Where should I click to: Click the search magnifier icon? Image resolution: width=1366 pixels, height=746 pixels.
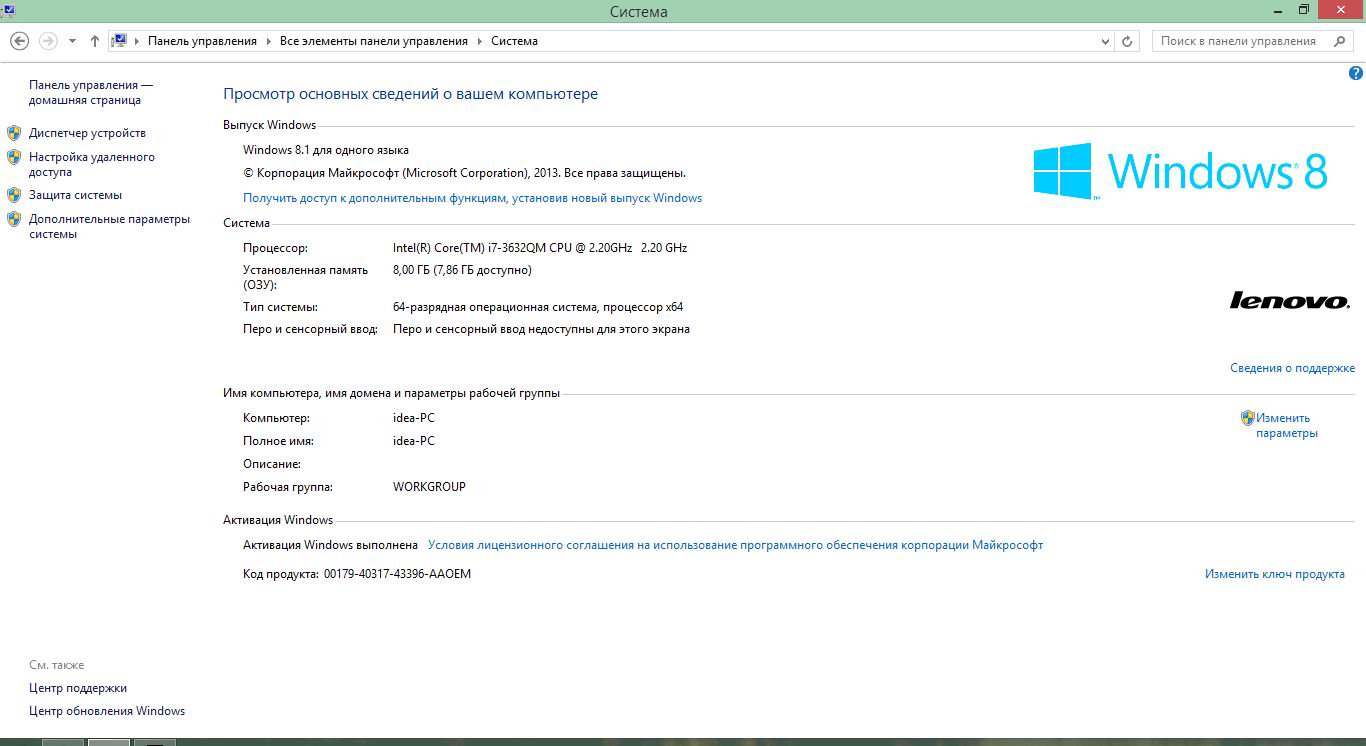[x=1340, y=41]
